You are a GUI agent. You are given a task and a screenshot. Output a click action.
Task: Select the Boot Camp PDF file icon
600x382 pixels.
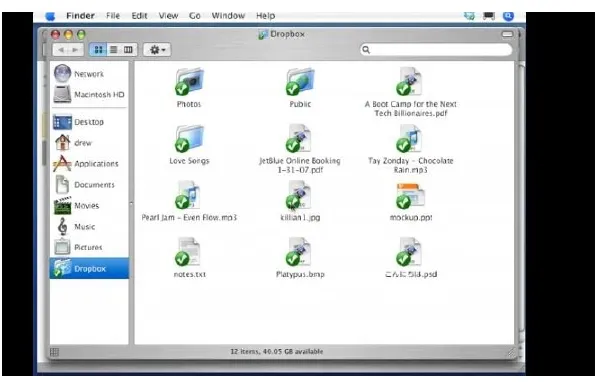tap(410, 82)
